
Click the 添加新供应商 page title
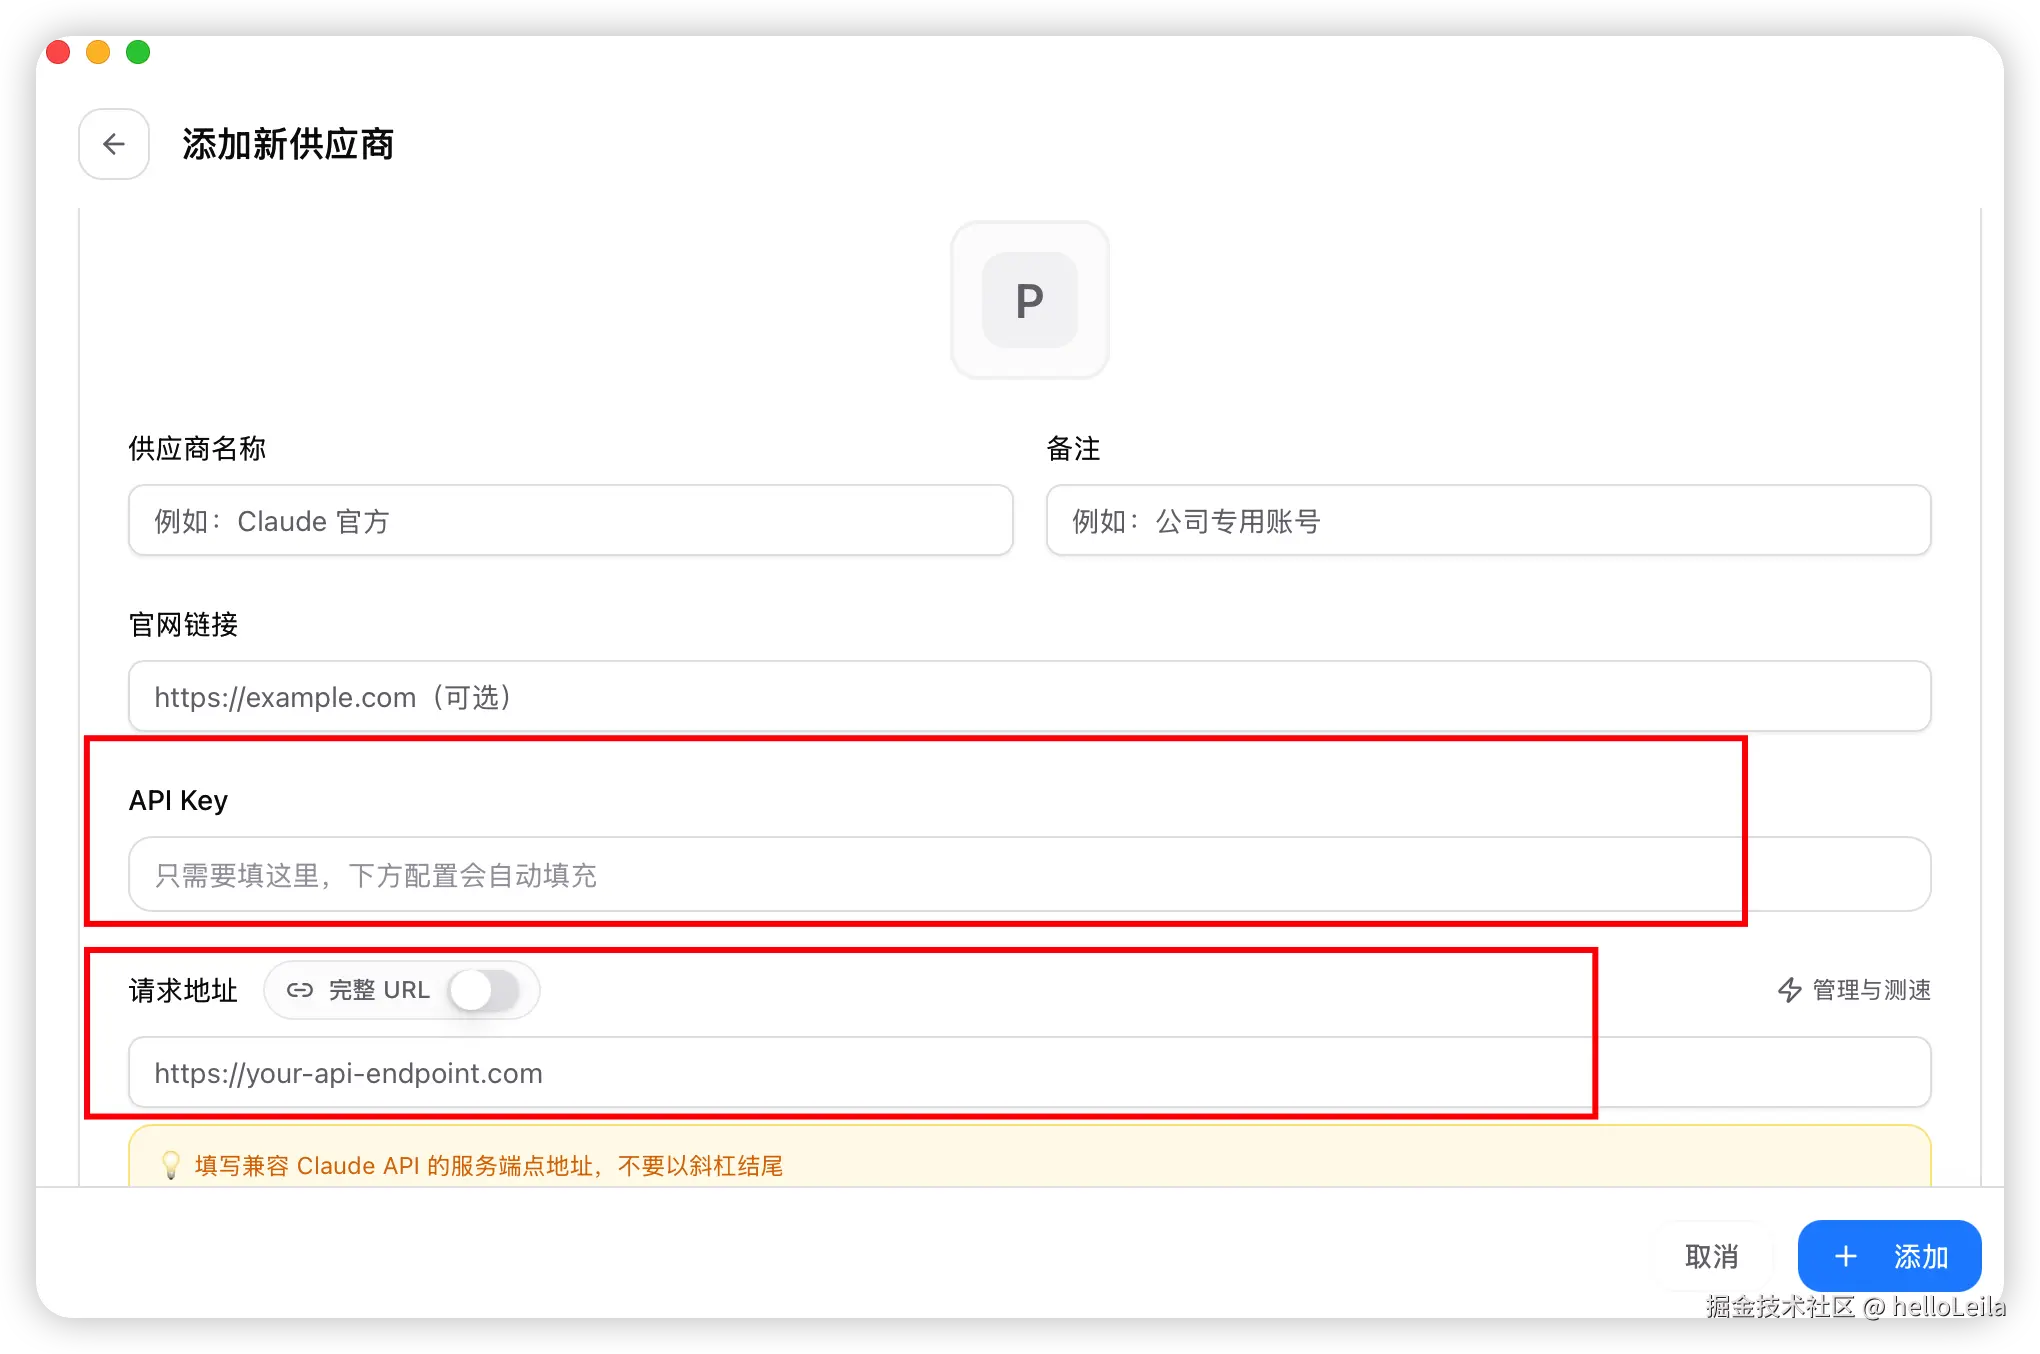(288, 144)
